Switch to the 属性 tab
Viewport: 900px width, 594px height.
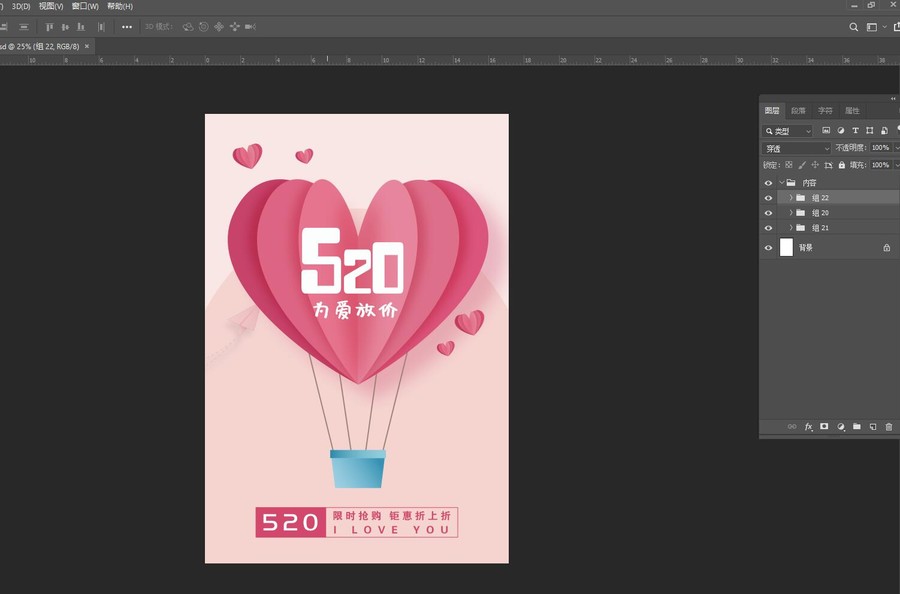(x=852, y=111)
